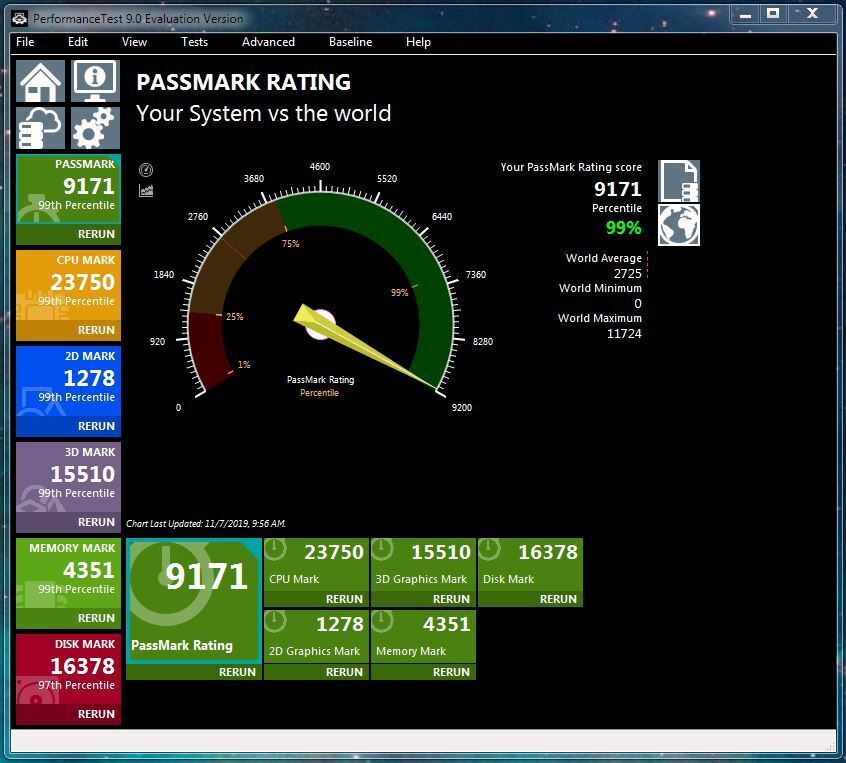The height and width of the screenshot is (763, 846).
Task: Open the Help menu
Action: tap(418, 42)
